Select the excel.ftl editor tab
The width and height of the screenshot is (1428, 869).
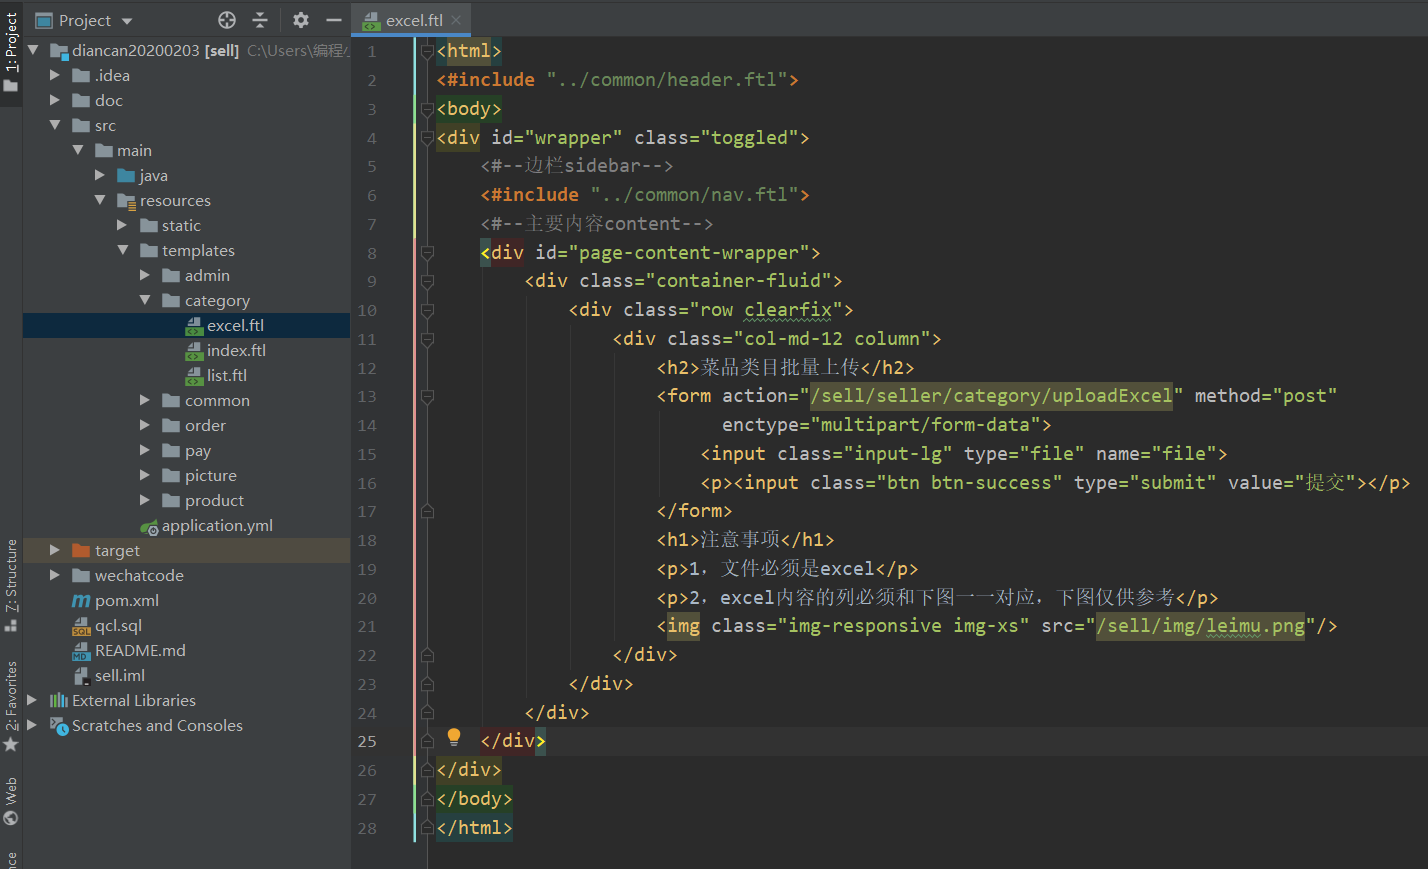pyautogui.click(x=412, y=20)
